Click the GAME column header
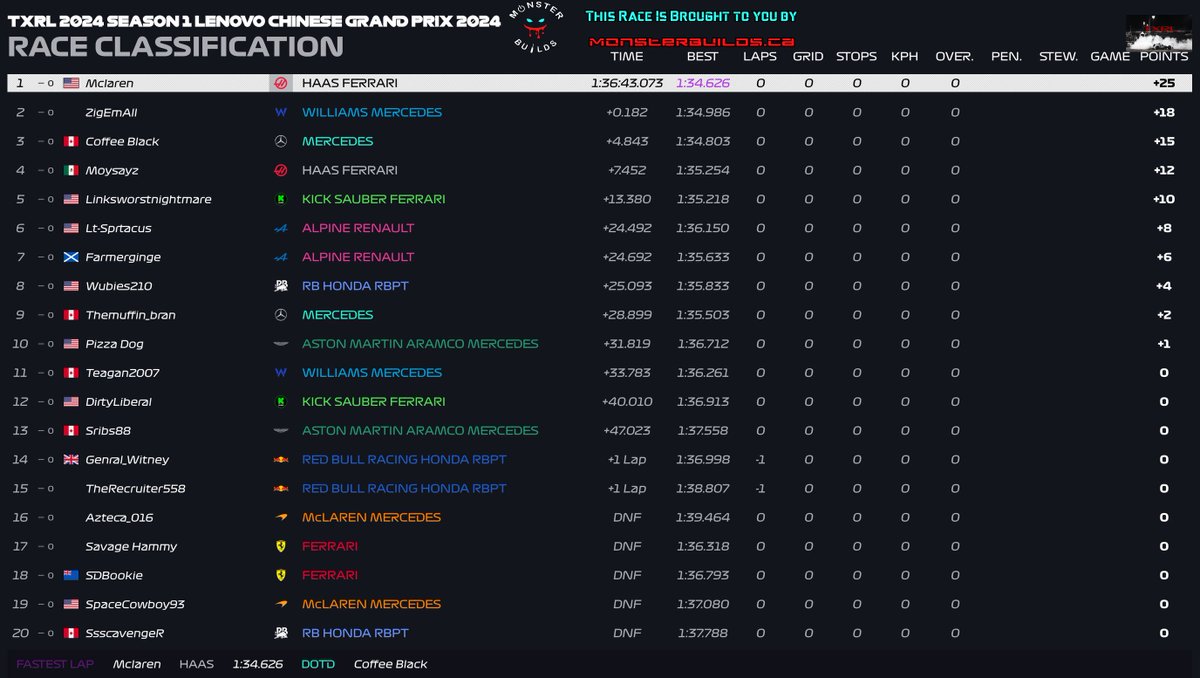The width and height of the screenshot is (1200, 678). tap(1110, 57)
